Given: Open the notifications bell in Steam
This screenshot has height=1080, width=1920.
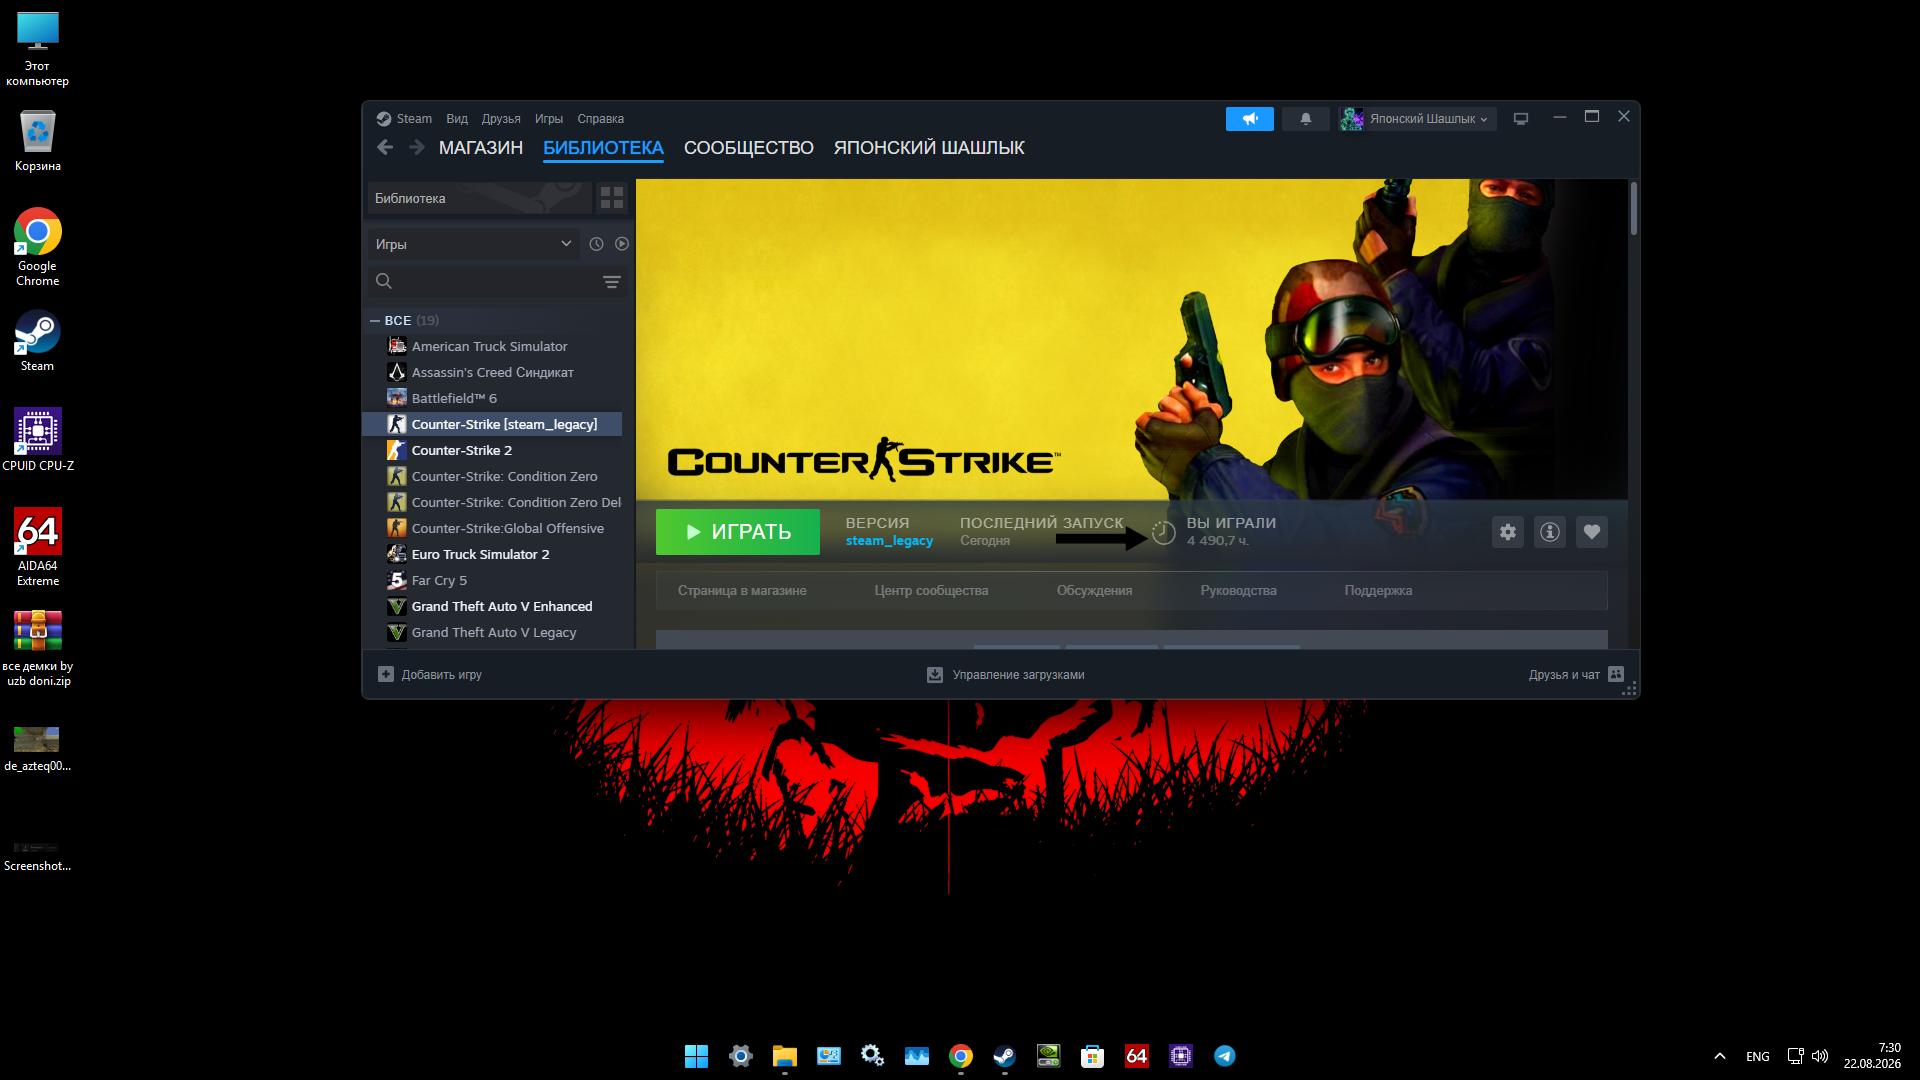Looking at the screenshot, I should tap(1306, 119).
